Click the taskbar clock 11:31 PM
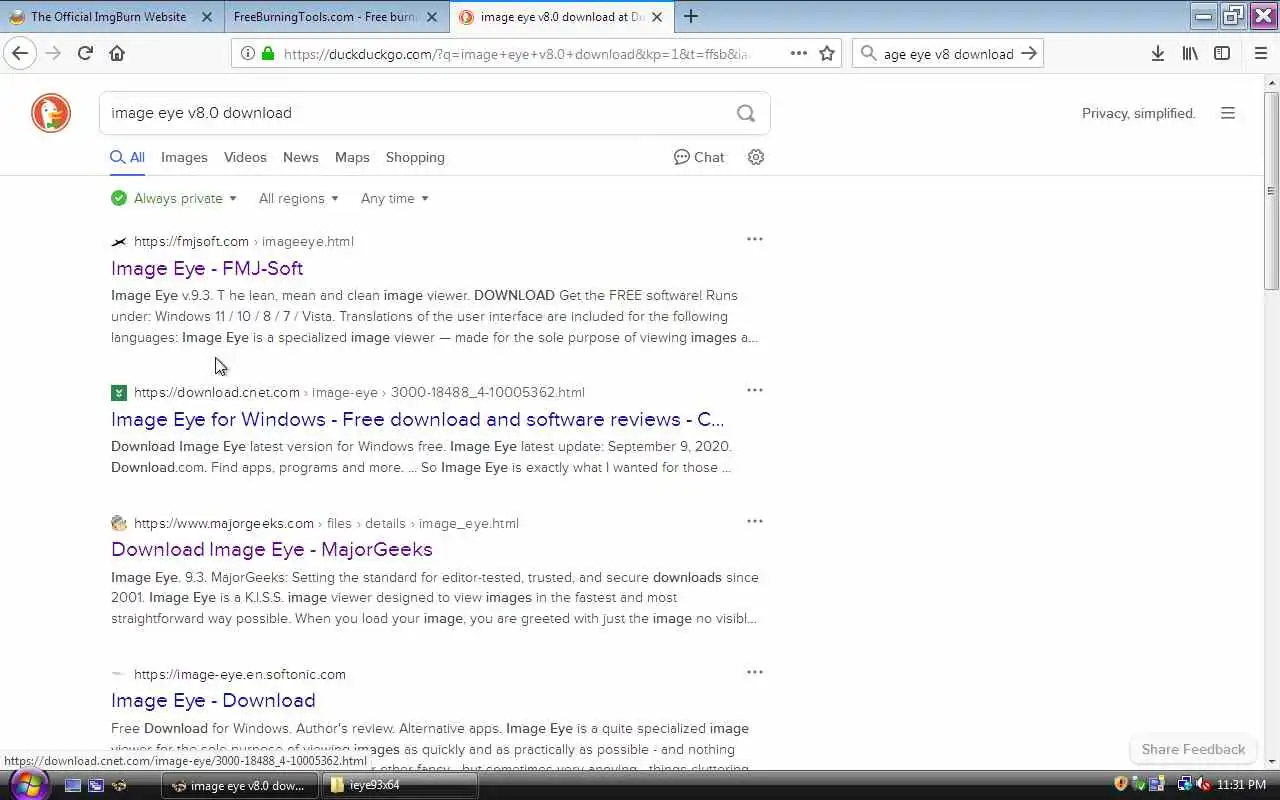This screenshot has width=1280, height=800. pos(1243,785)
